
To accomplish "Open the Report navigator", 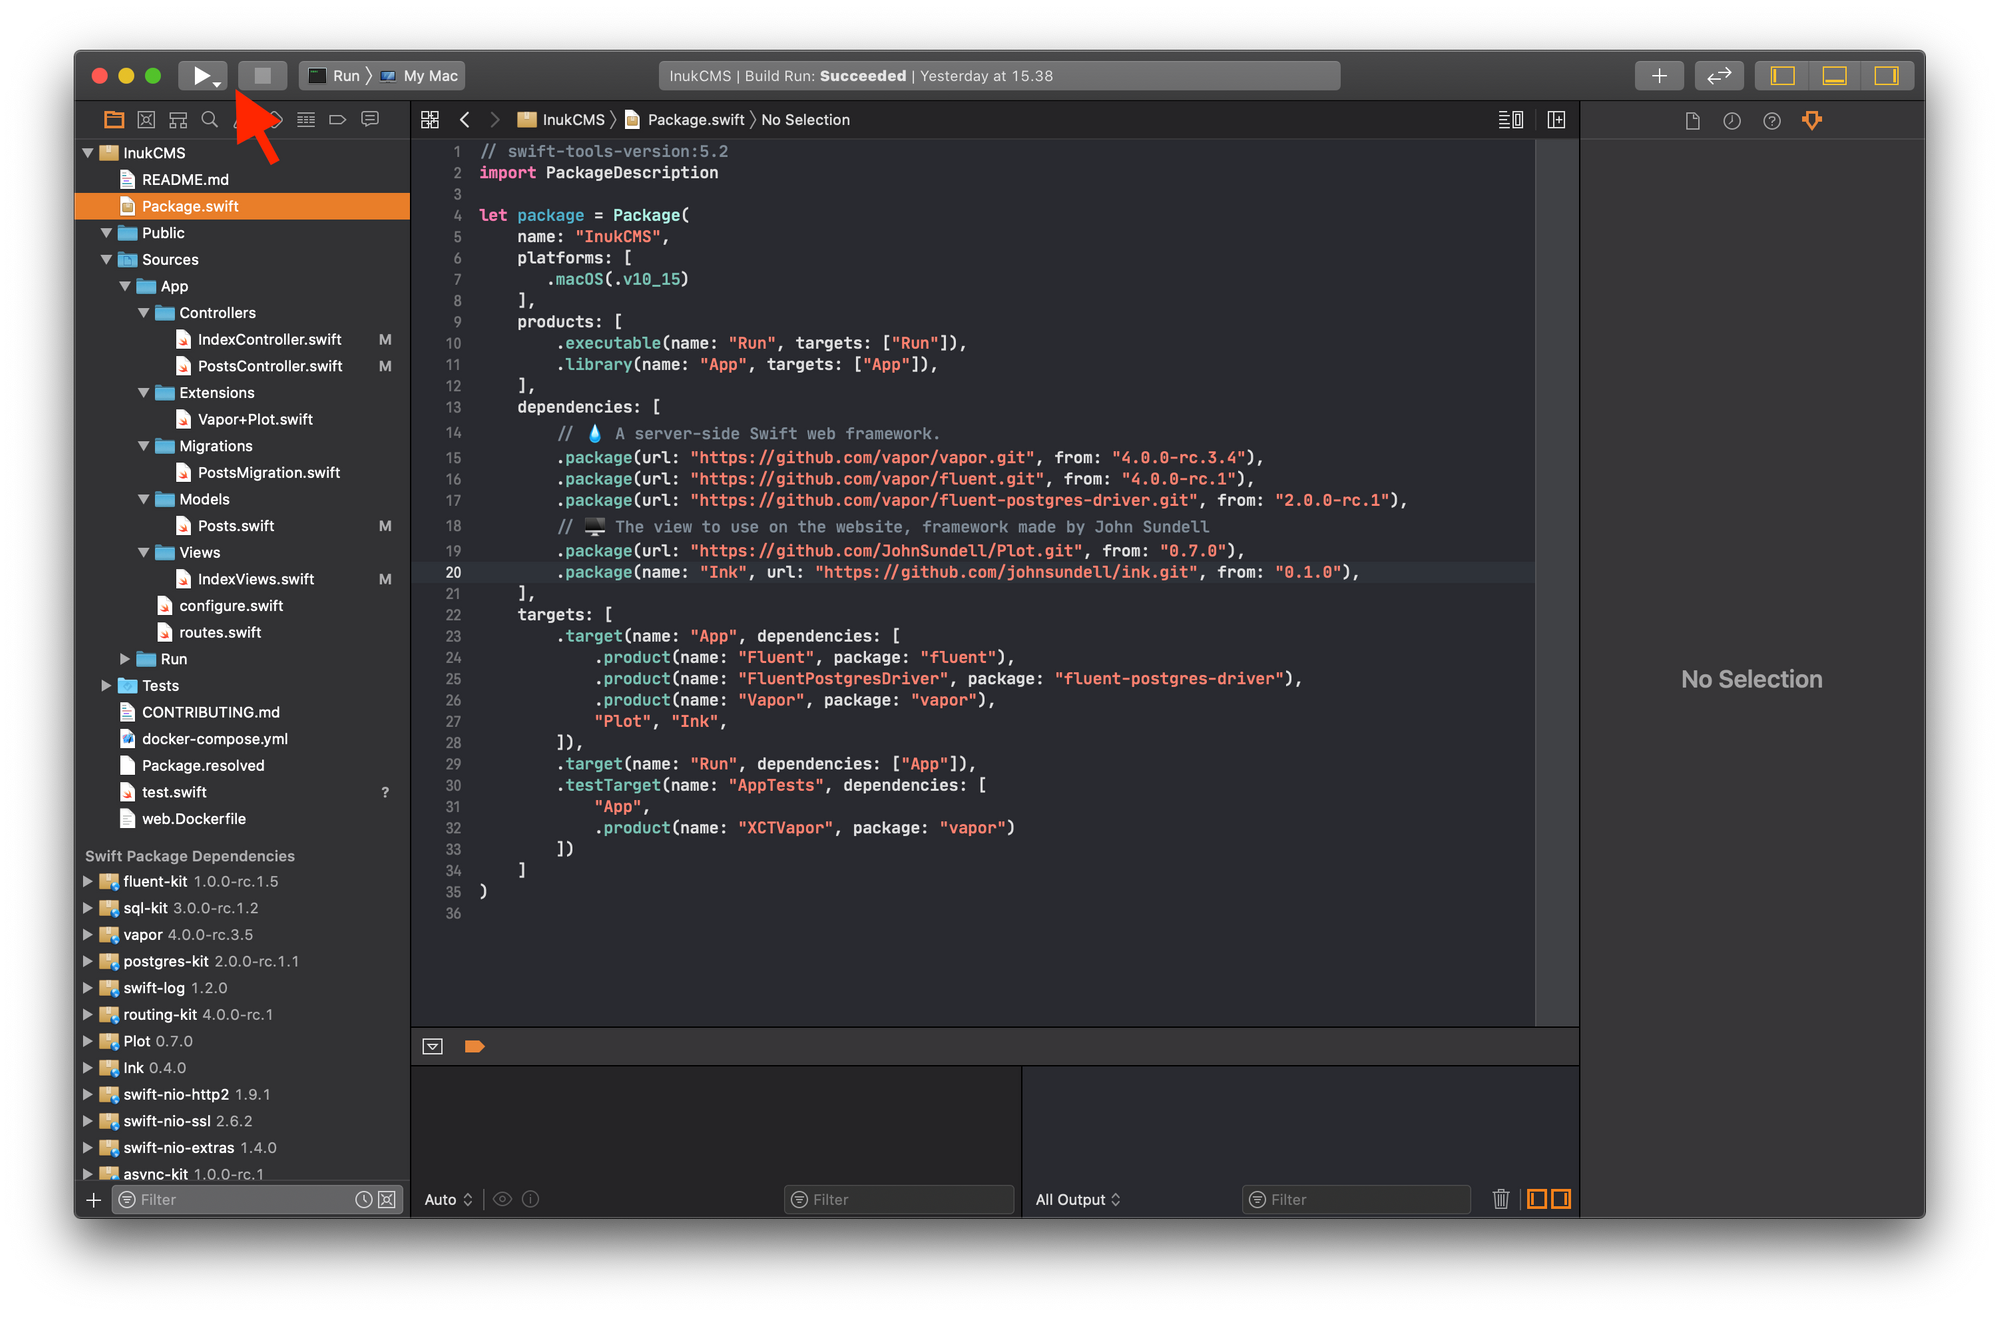I will pyautogui.click(x=370, y=120).
